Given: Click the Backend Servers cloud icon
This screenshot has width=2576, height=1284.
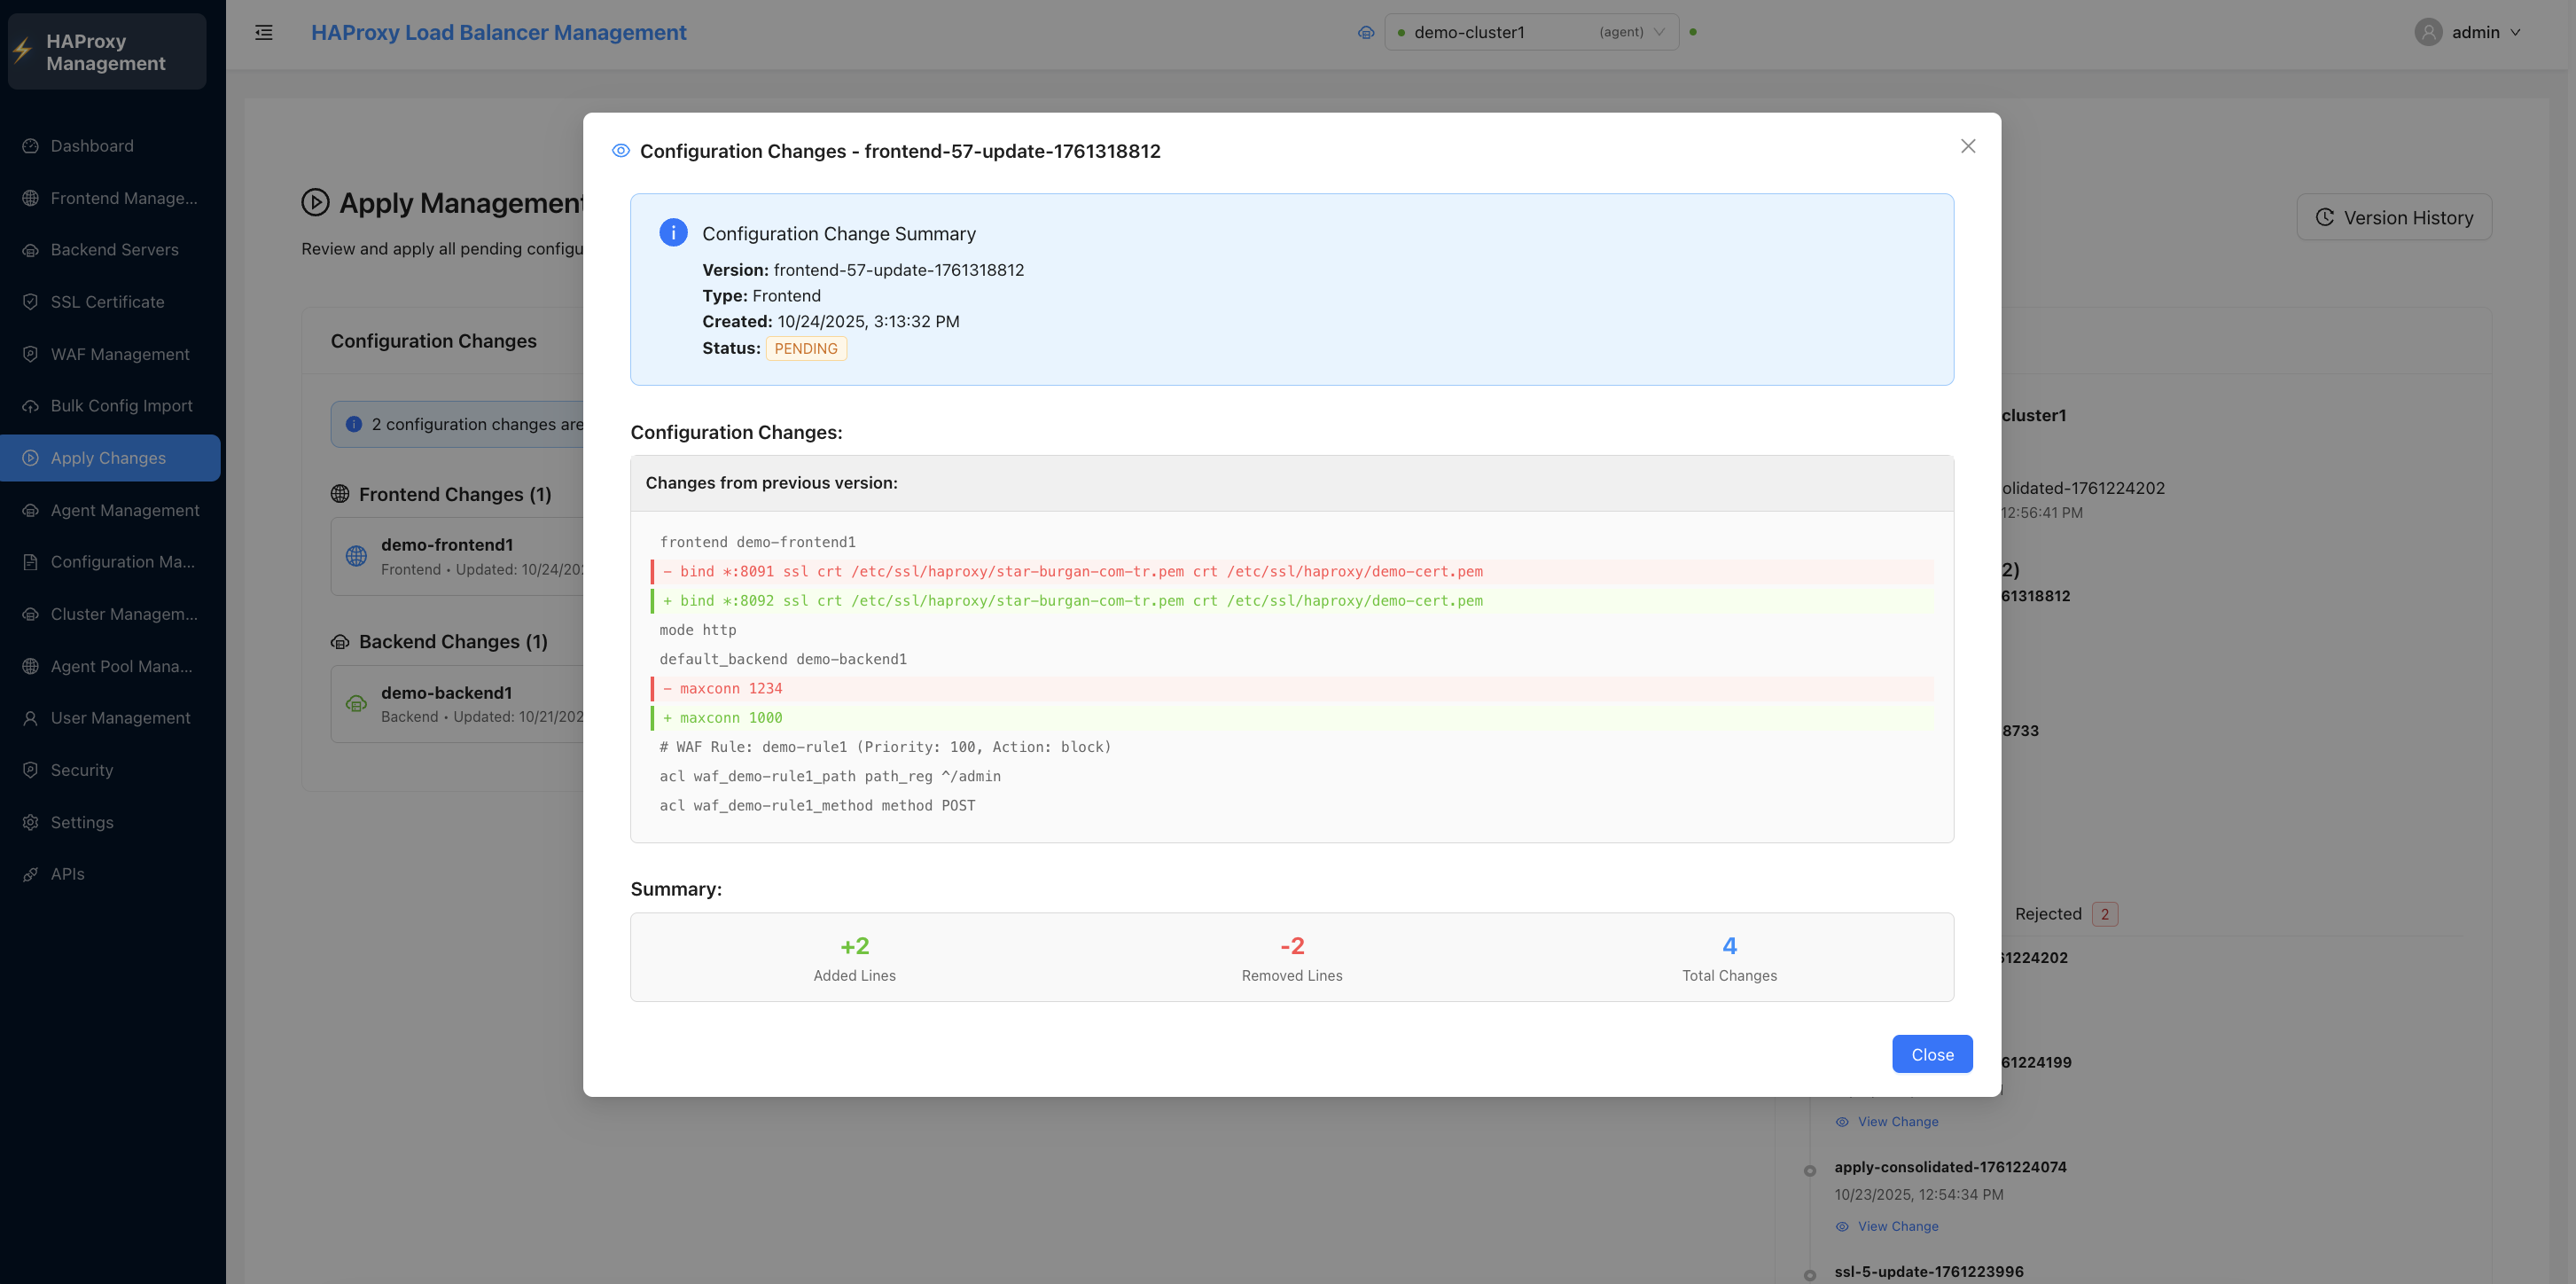Looking at the screenshot, I should 31,250.
